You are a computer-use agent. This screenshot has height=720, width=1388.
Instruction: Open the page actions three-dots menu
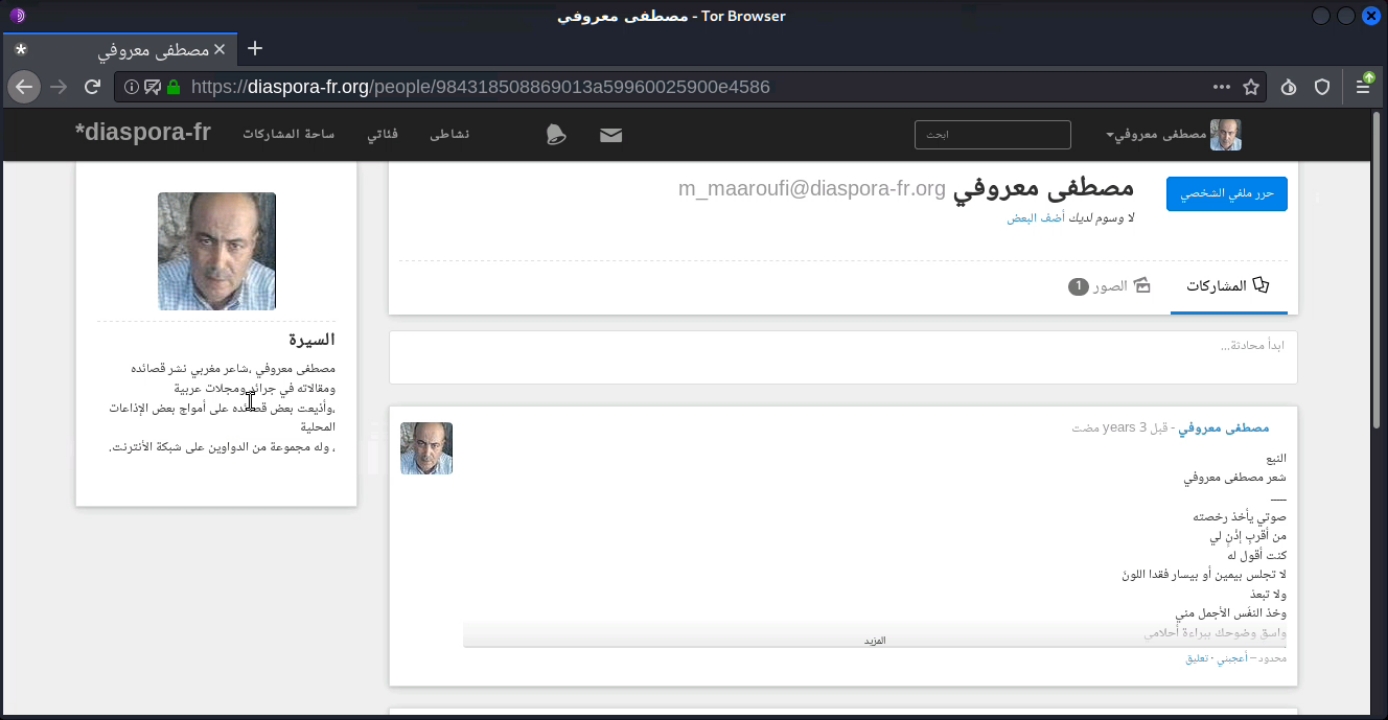pos(1221,87)
